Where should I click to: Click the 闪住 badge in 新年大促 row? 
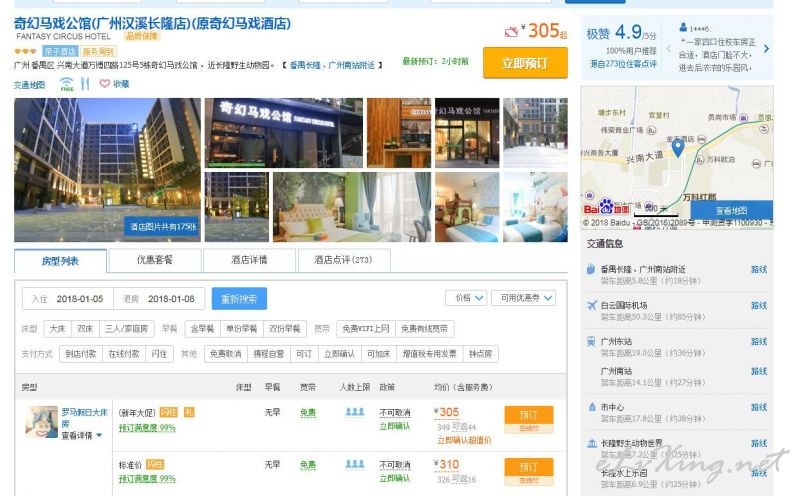[169, 412]
